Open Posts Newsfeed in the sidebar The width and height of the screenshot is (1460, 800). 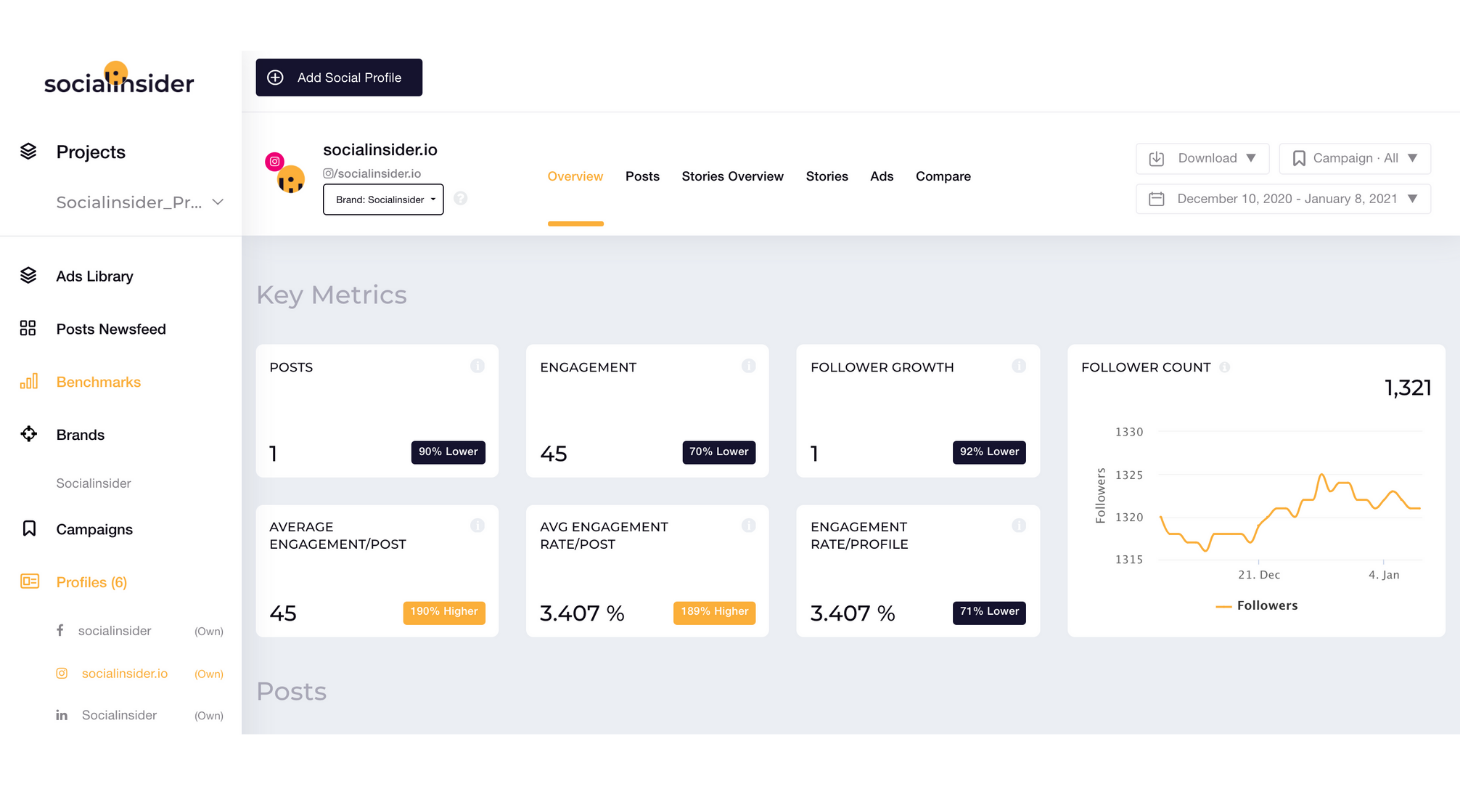click(111, 329)
